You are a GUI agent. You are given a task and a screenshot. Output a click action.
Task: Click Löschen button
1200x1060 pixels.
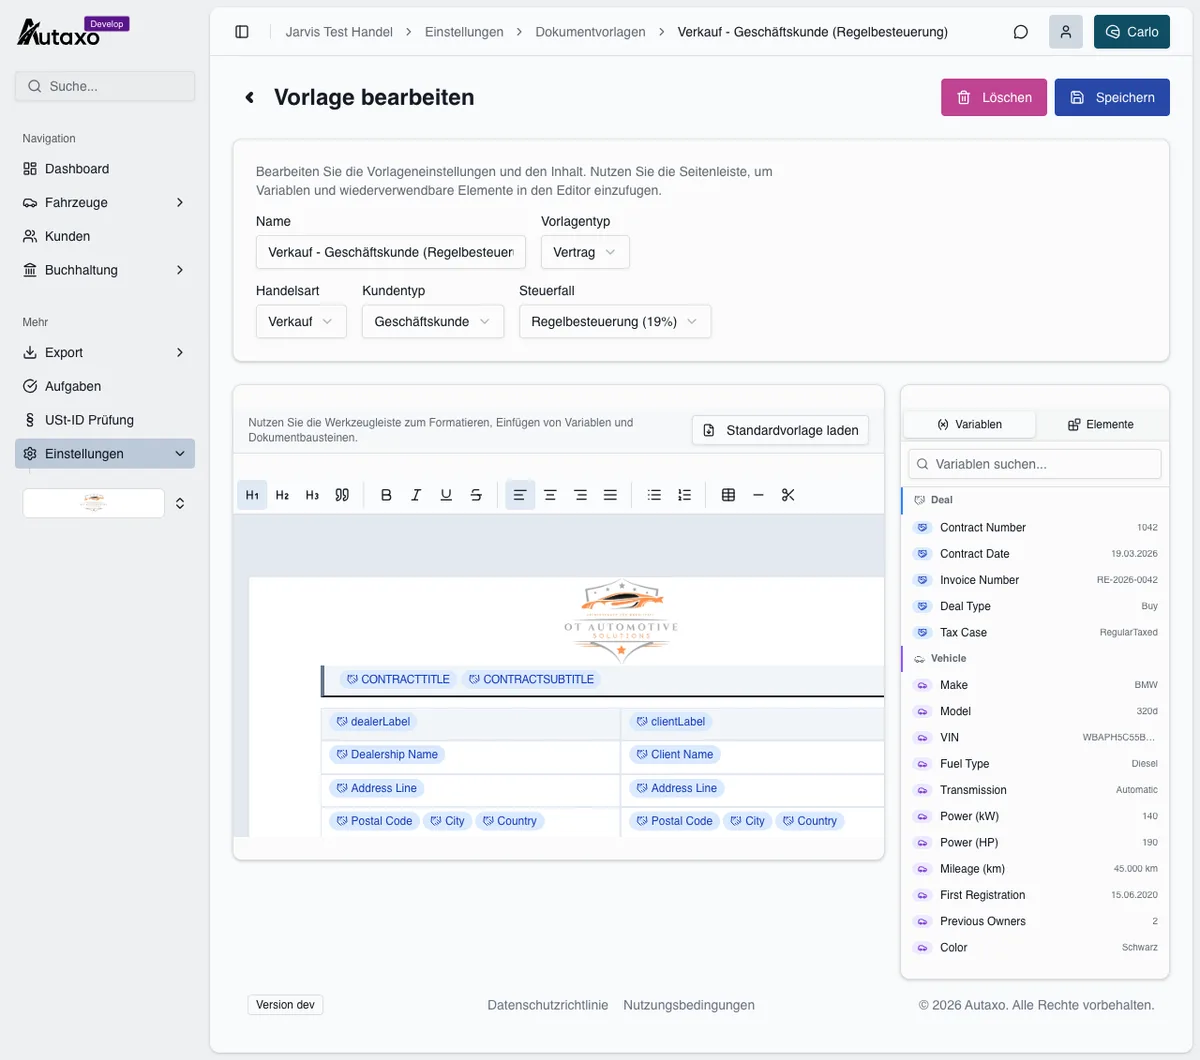(994, 97)
